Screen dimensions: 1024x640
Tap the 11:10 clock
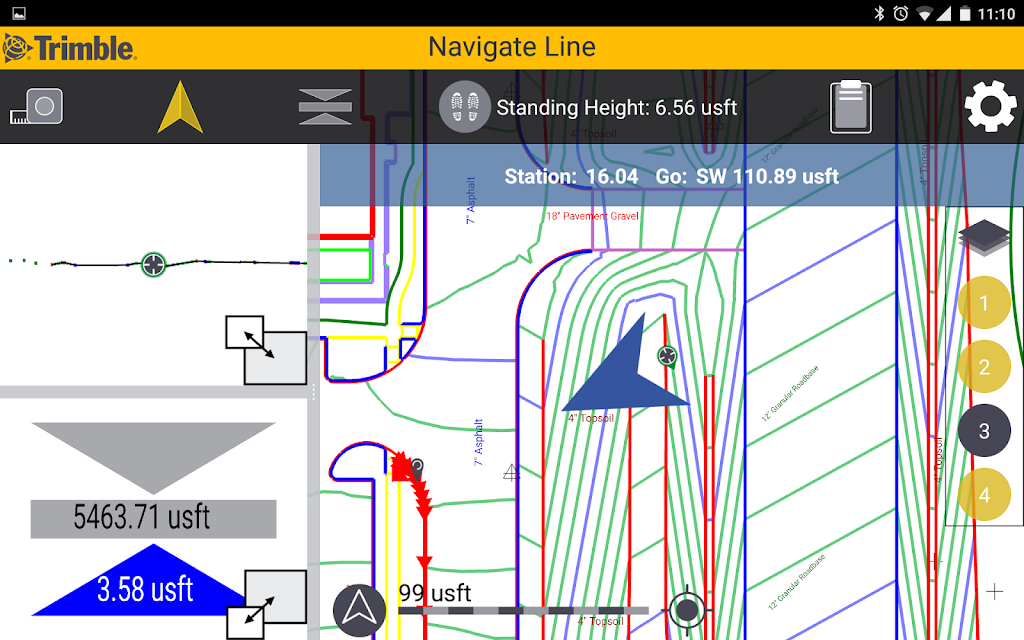pos(996,14)
